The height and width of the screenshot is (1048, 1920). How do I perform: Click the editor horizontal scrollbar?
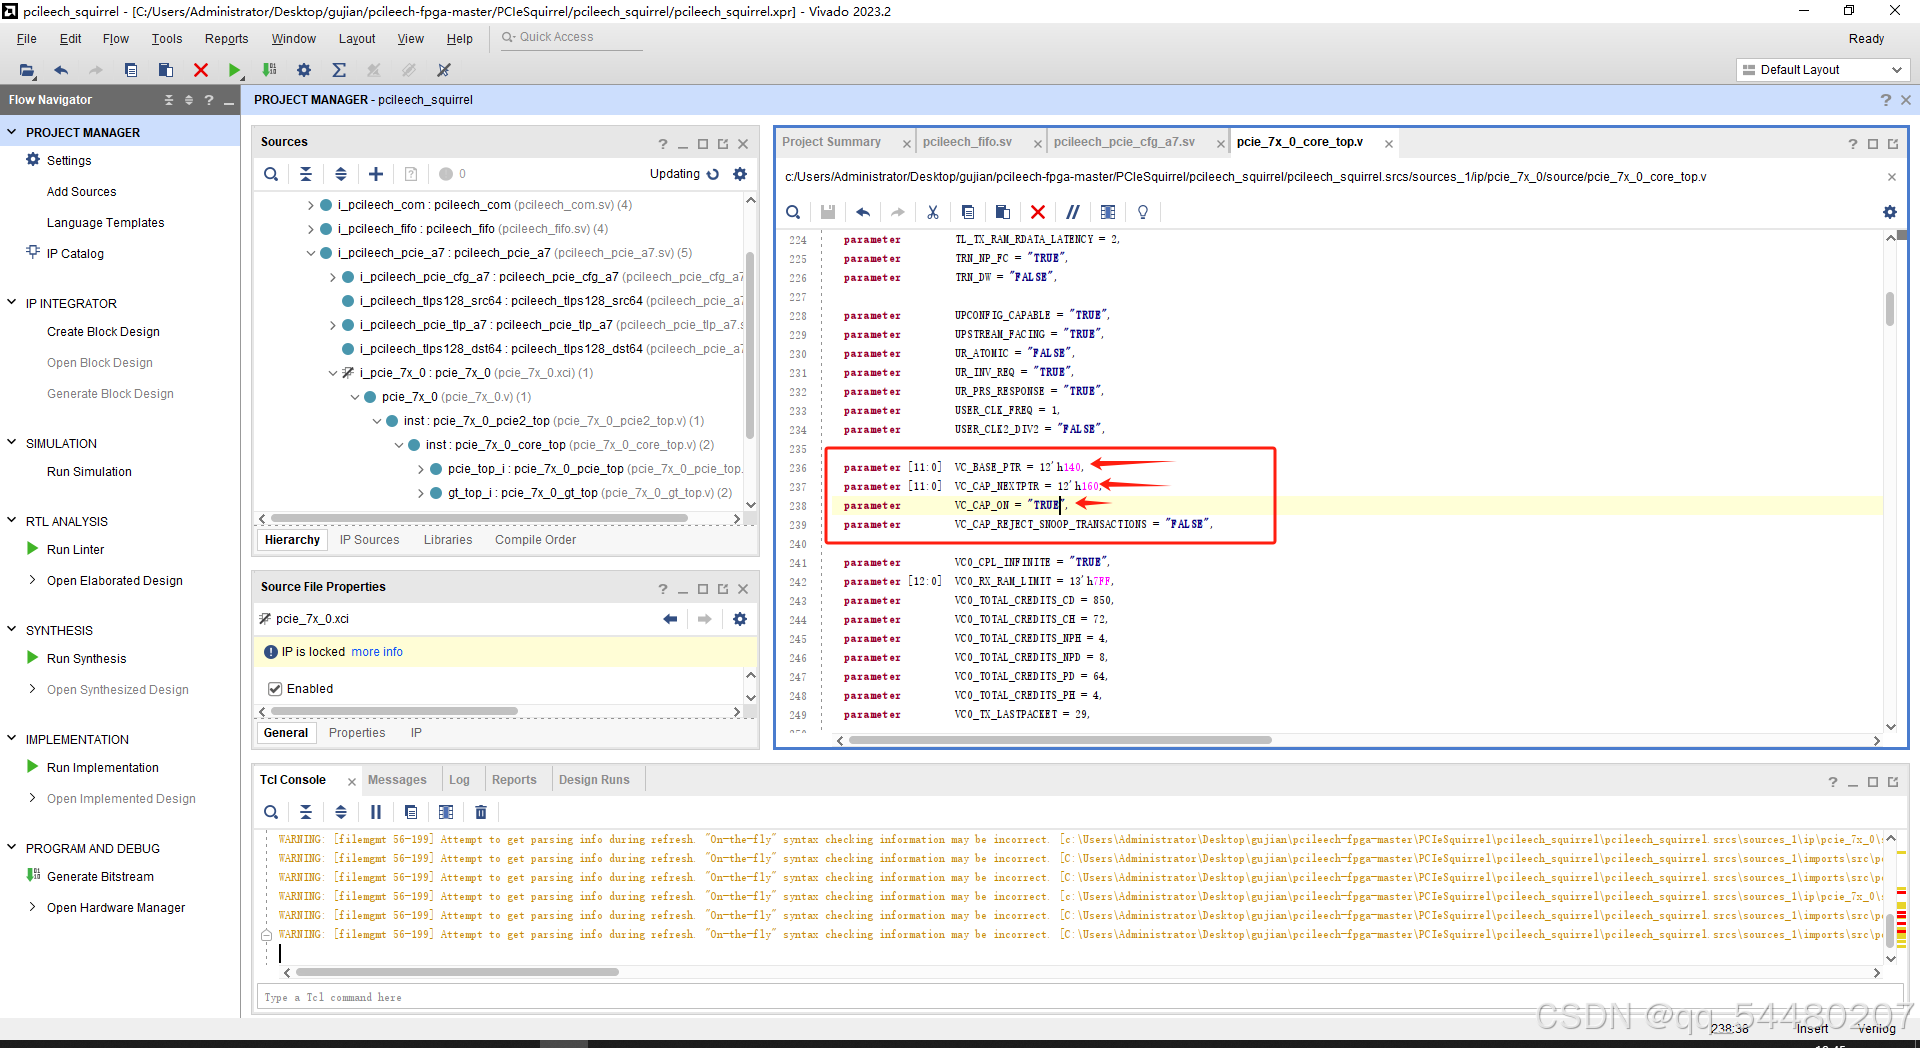[1060, 741]
